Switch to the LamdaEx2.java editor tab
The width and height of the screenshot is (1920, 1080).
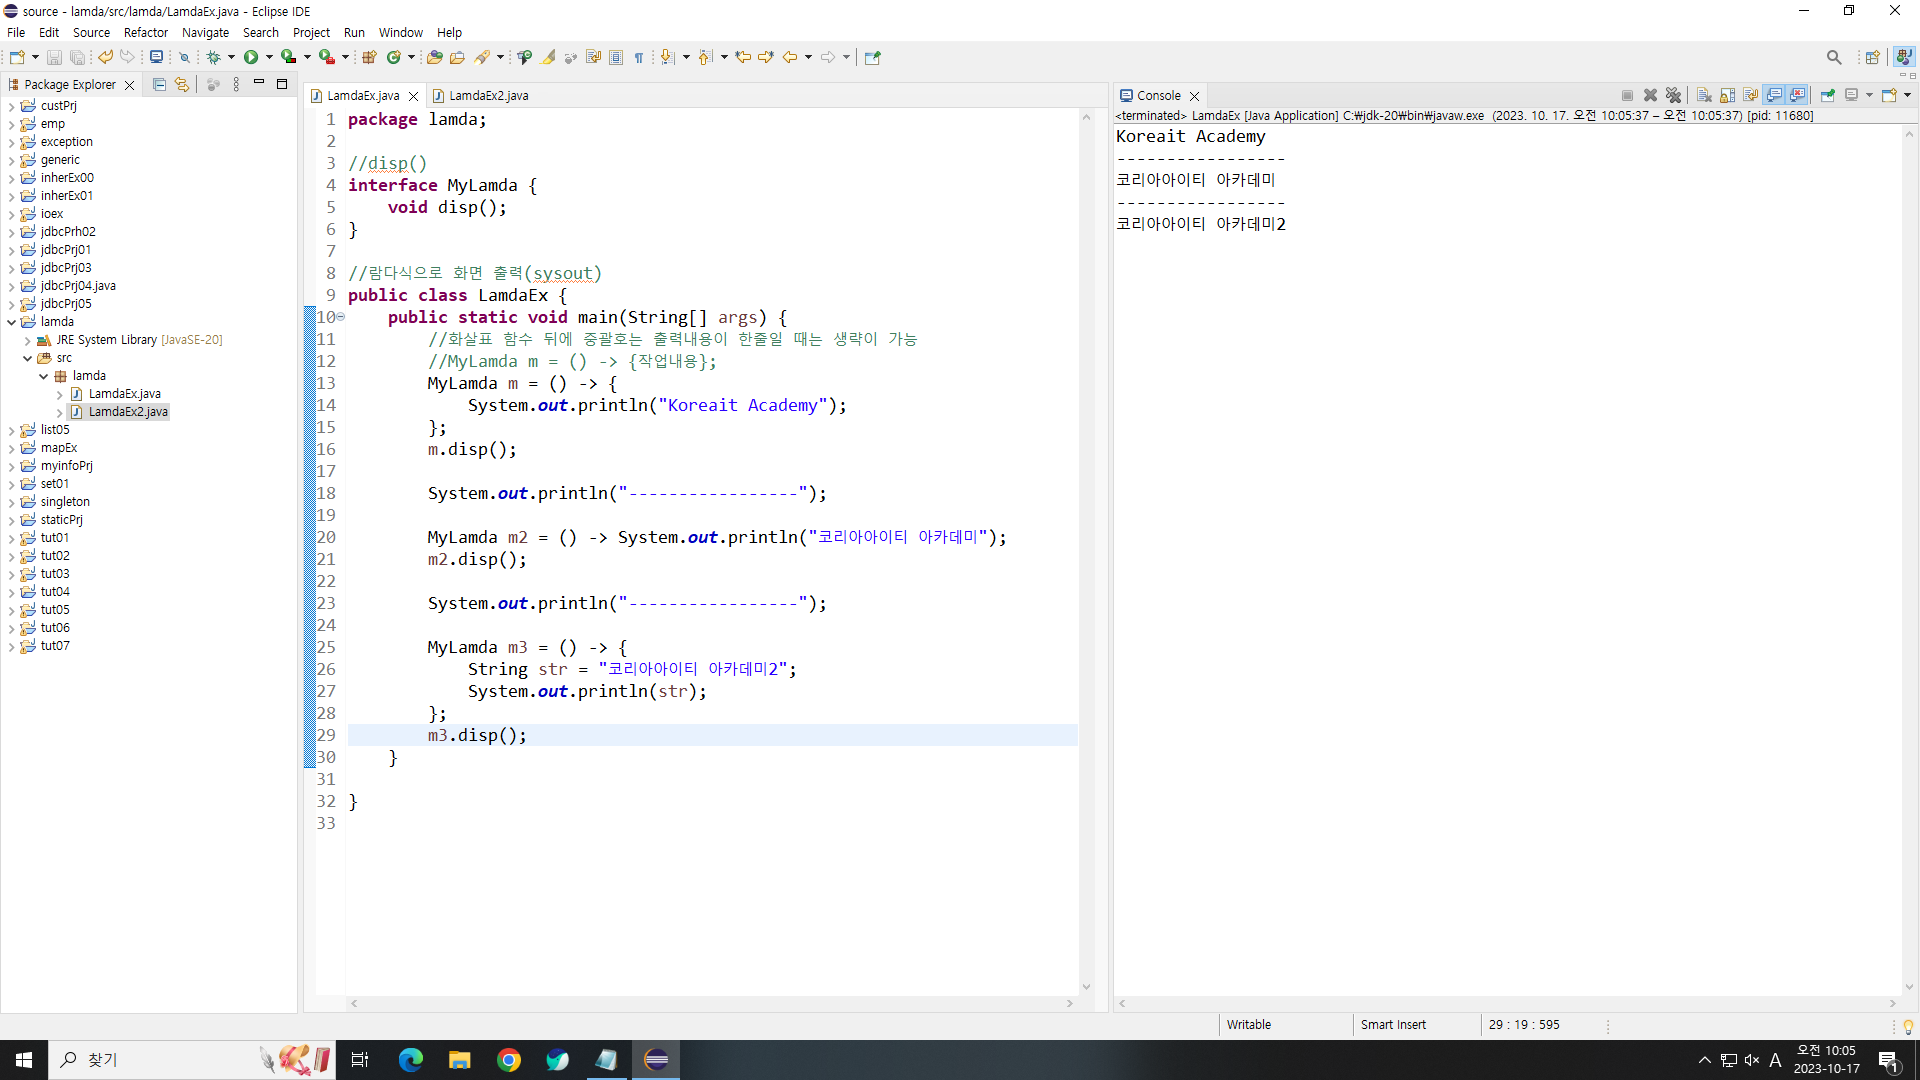click(488, 95)
